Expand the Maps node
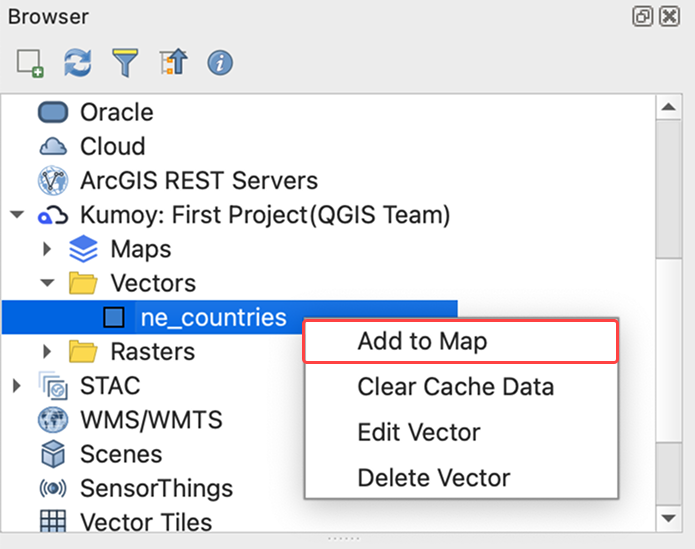 pyautogui.click(x=47, y=249)
